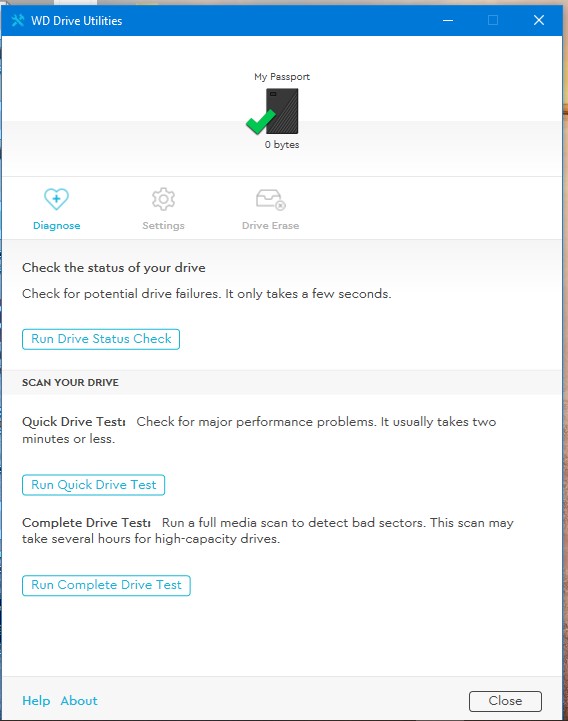
Task: Click "Check the status of your drive" heading
Action: pos(114,268)
